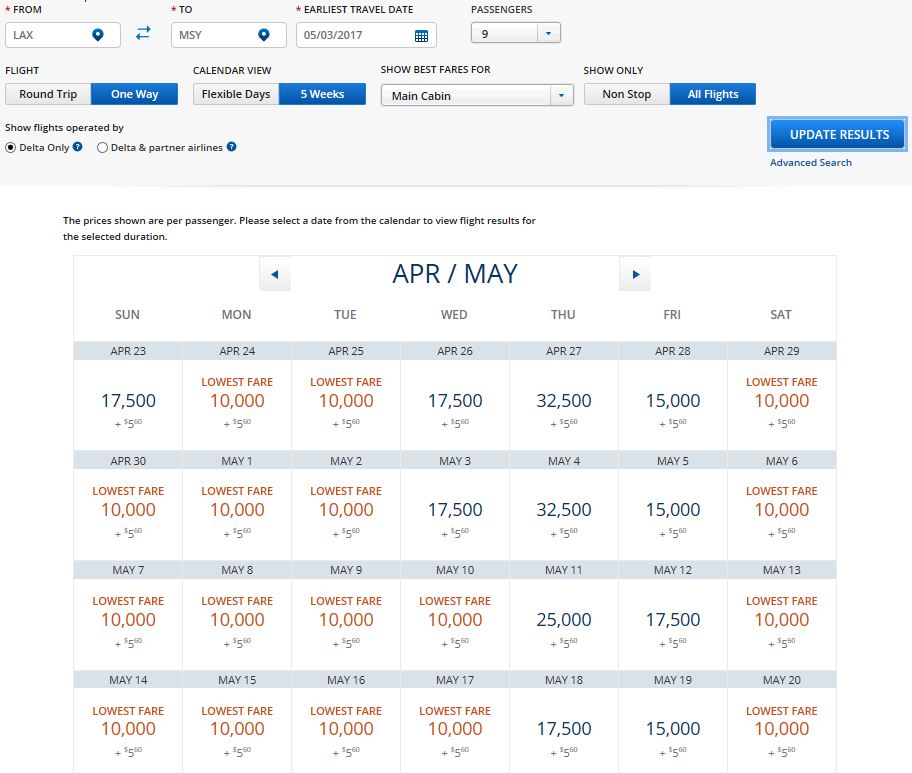Open the Advanced Search link
912x773 pixels.
click(810, 162)
